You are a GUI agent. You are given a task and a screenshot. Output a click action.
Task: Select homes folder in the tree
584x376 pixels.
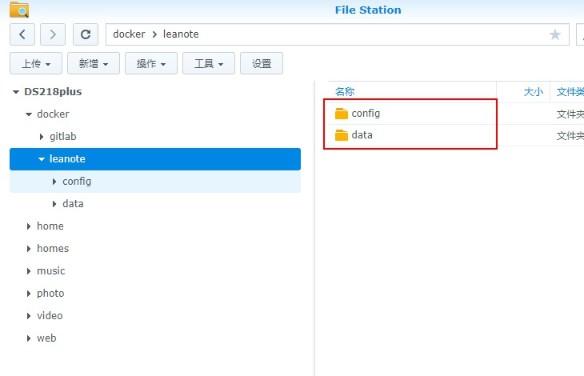pos(53,248)
